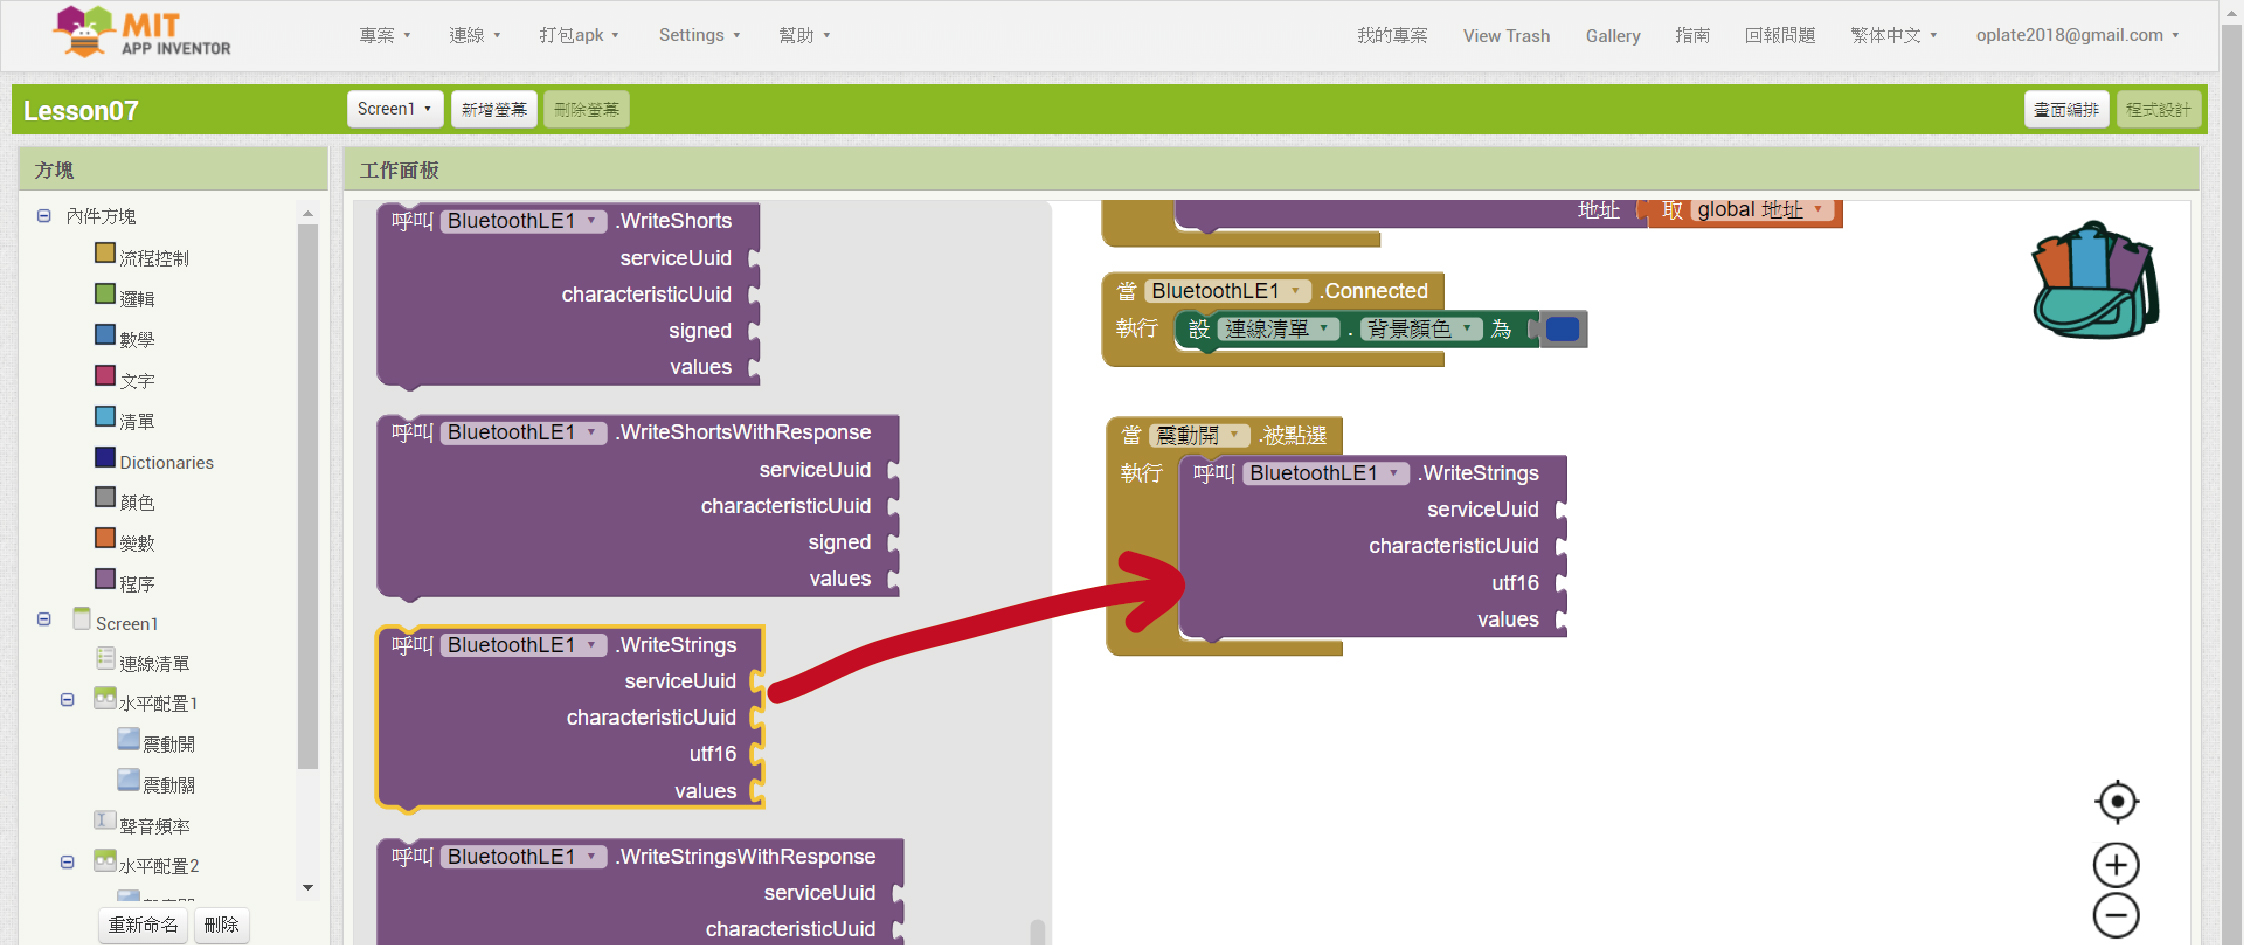
Task: Open the 繁体中文 language dropdown
Action: pos(1893,35)
